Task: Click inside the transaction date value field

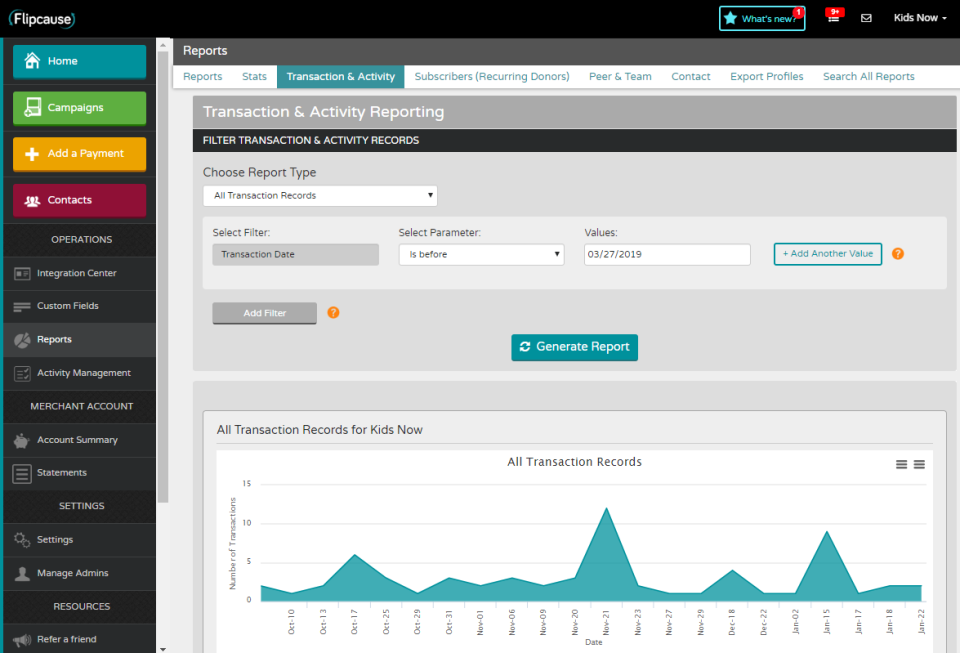Action: [x=667, y=254]
